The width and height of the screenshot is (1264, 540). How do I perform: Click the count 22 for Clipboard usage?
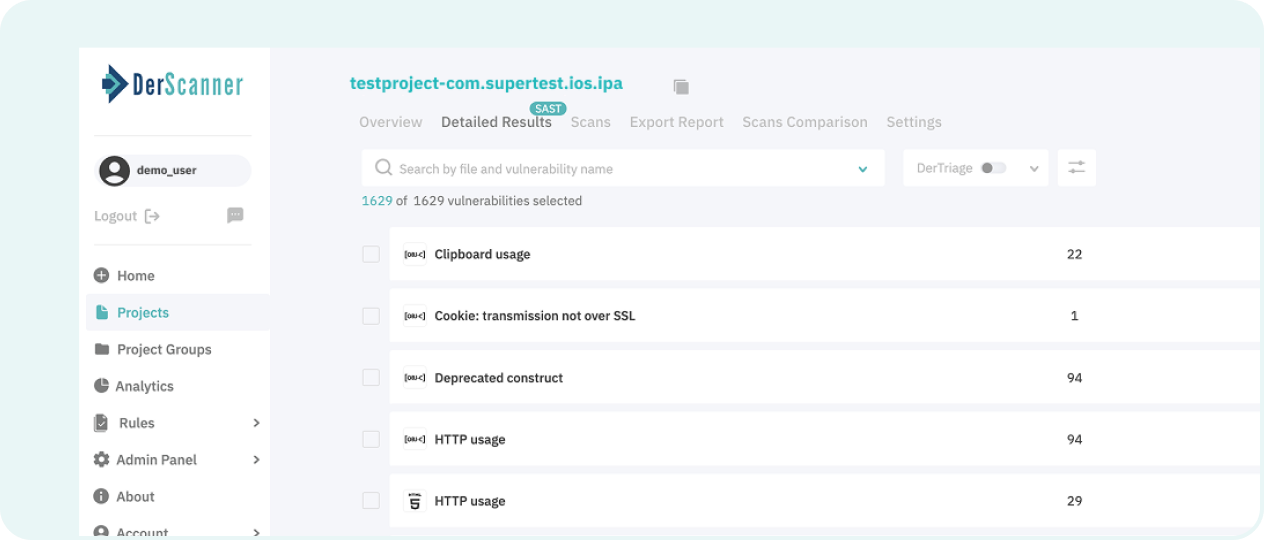(1075, 254)
